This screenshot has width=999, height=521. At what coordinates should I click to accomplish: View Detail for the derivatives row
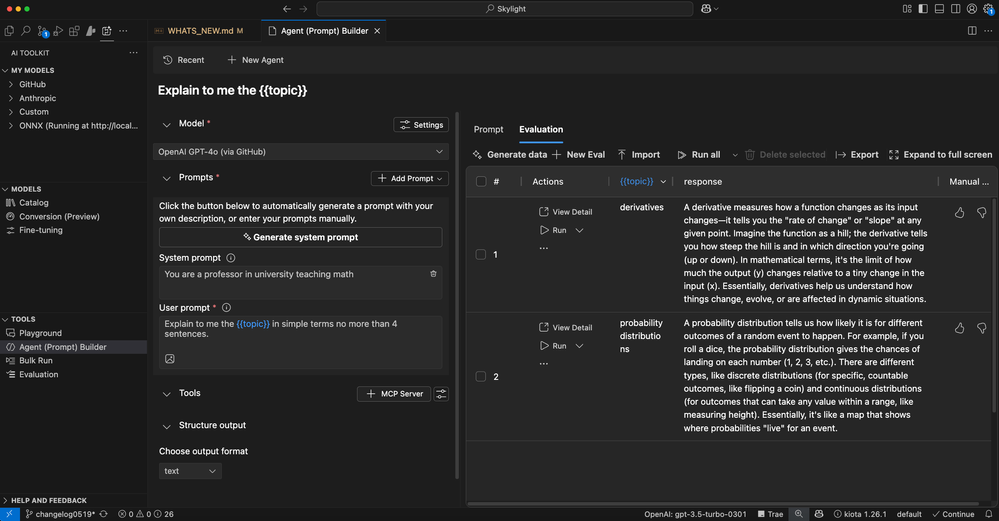tap(565, 212)
